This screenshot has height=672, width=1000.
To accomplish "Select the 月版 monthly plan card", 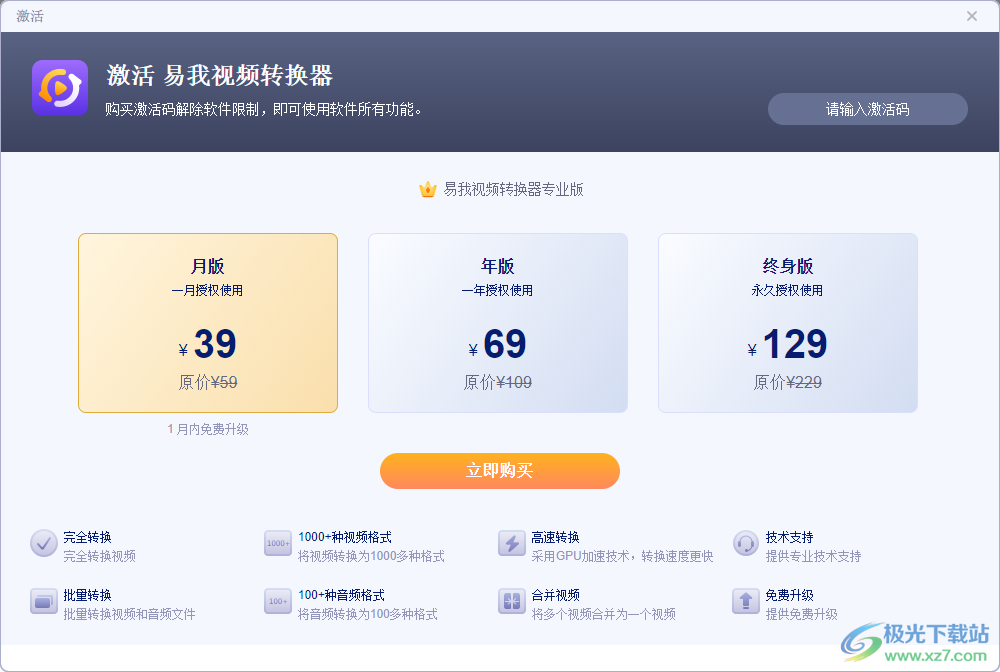I will pyautogui.click(x=208, y=323).
